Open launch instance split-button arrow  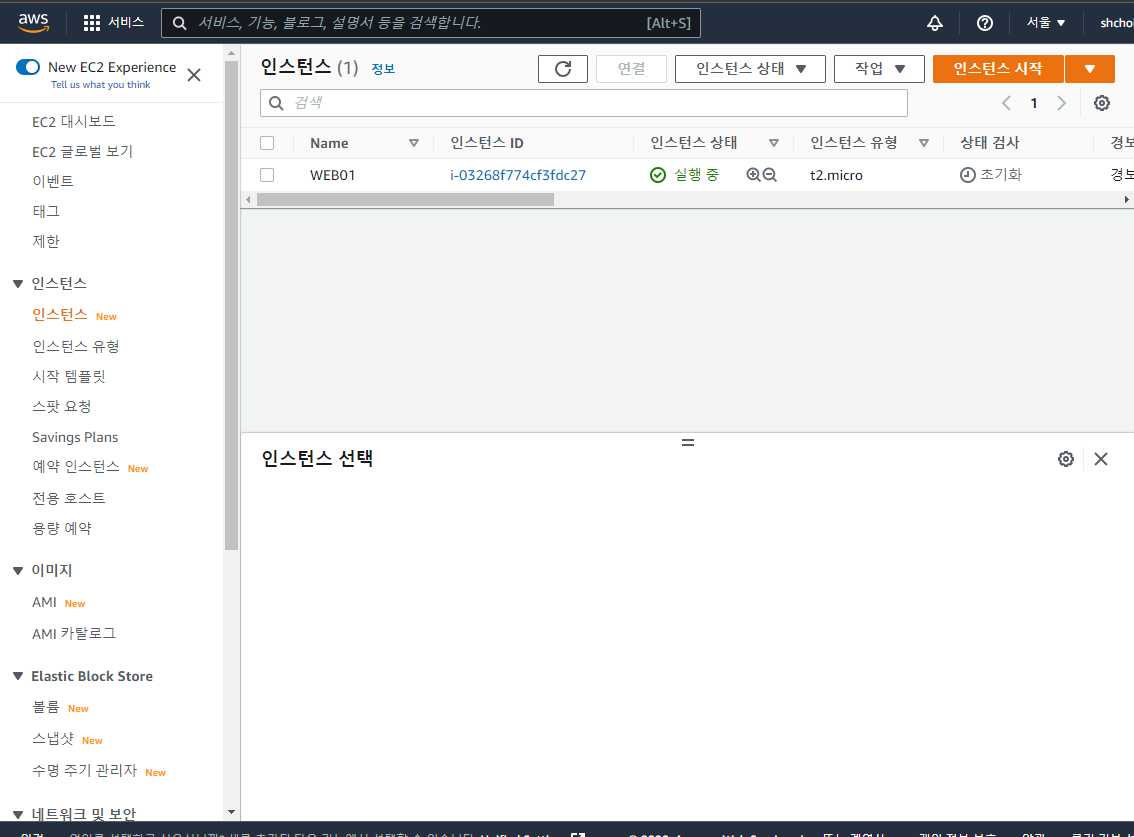pos(1089,69)
